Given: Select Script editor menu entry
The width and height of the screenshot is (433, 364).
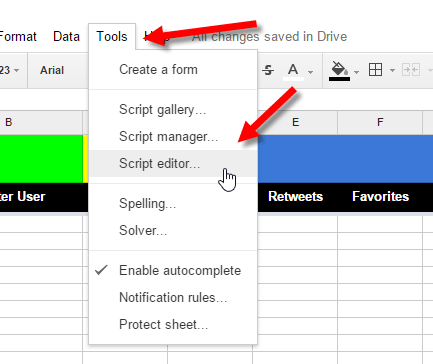Looking at the screenshot, I should pyautogui.click(x=173, y=163).
